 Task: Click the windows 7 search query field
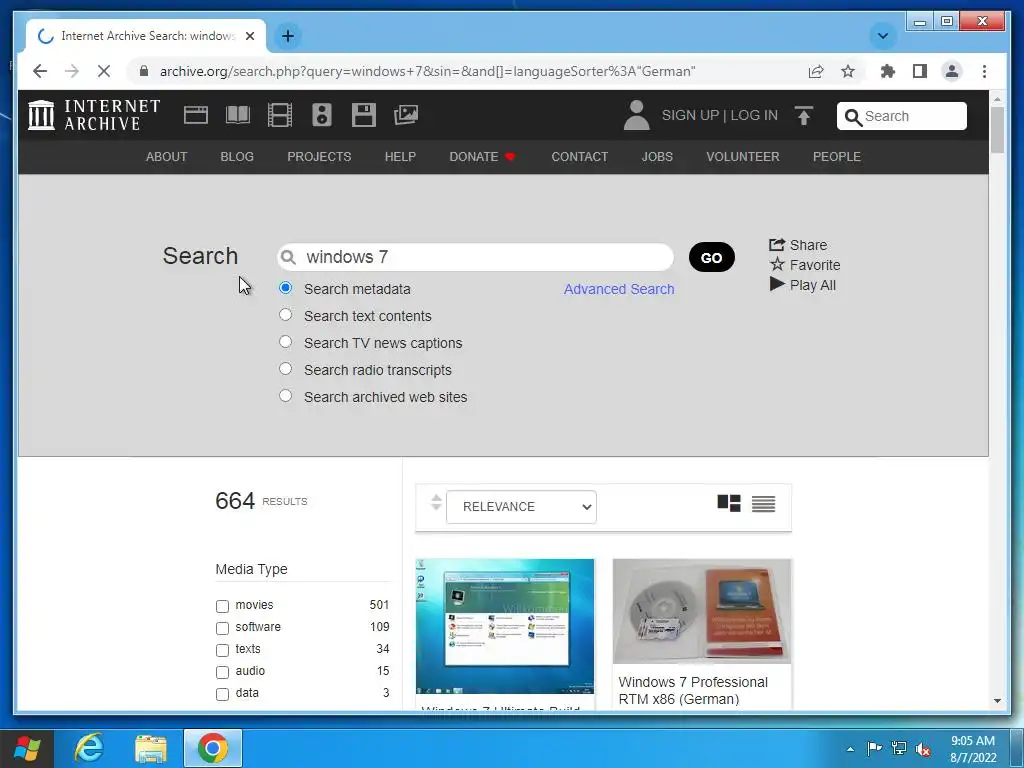(475, 257)
